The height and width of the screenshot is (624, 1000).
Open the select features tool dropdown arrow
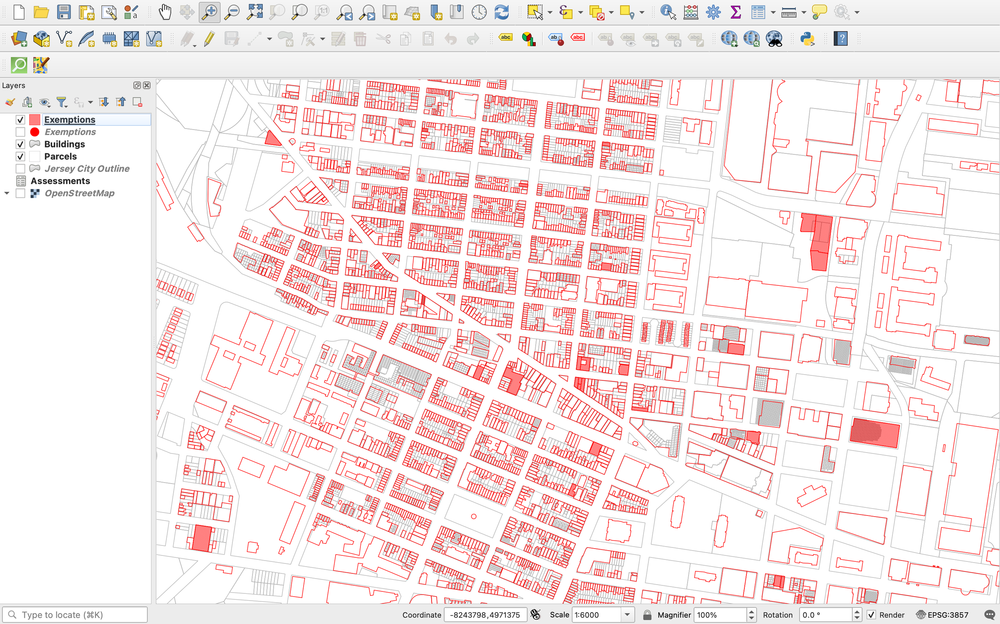click(549, 12)
